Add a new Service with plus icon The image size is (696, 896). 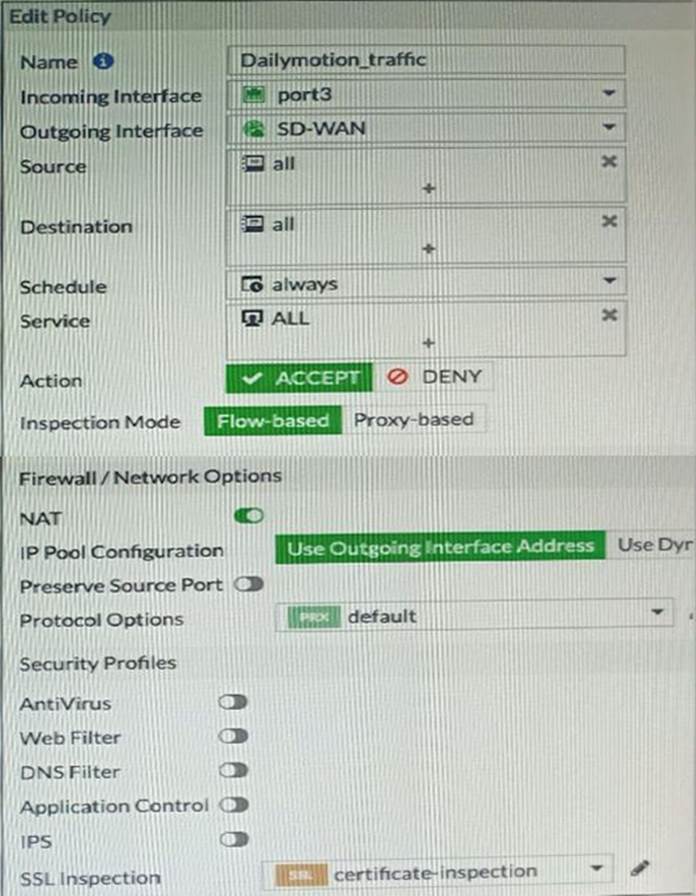click(429, 343)
